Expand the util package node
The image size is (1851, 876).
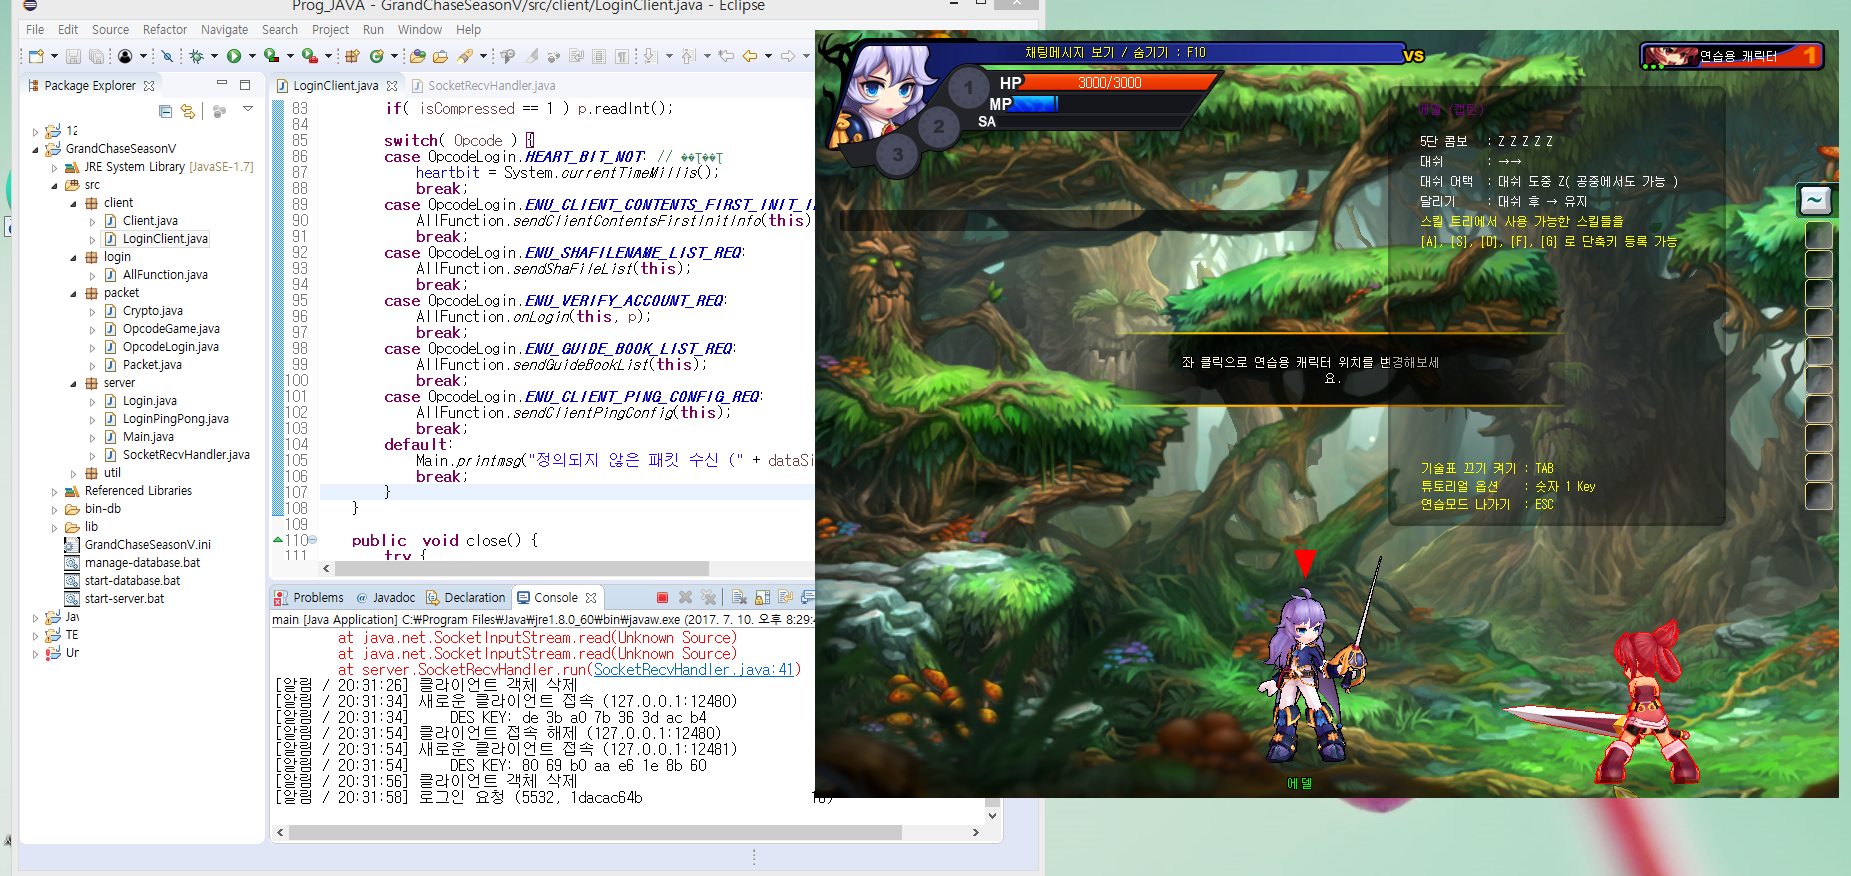[73, 473]
